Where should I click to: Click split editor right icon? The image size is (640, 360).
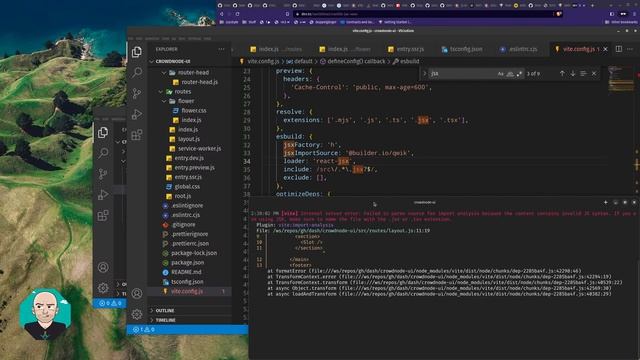click(x=619, y=49)
